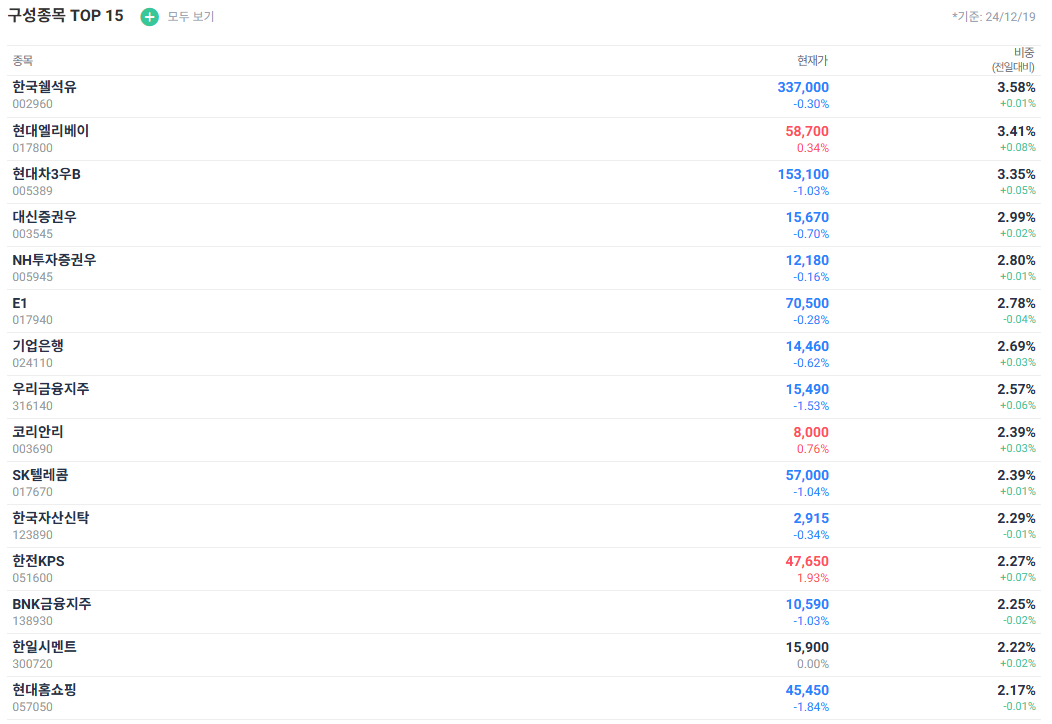Click ticker code 017800
1052x724 pixels.
pyautogui.click(x=32, y=148)
